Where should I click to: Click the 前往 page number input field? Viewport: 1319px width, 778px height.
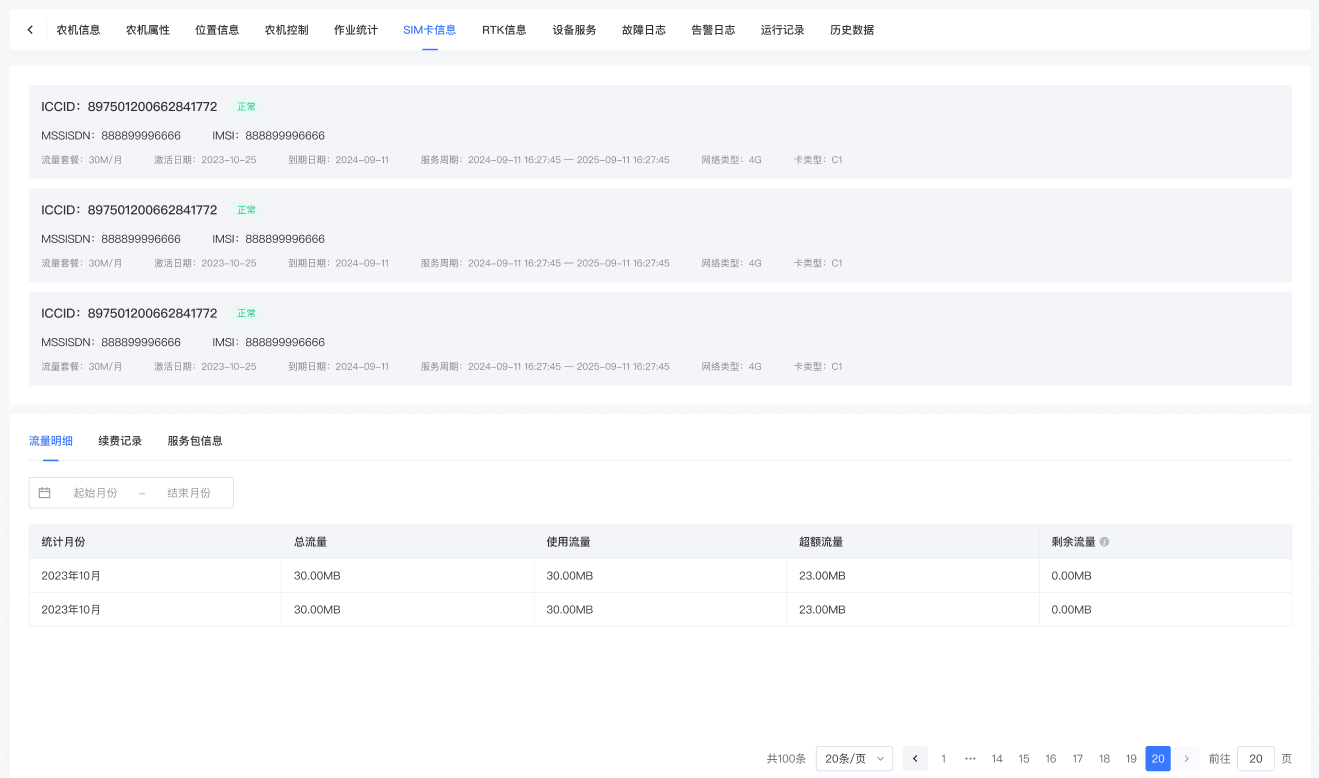[1255, 759]
